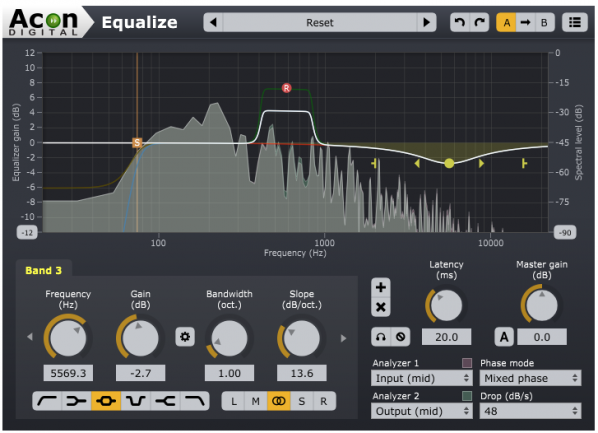
Task: Select the high shelf filter type
Action: [165, 401]
